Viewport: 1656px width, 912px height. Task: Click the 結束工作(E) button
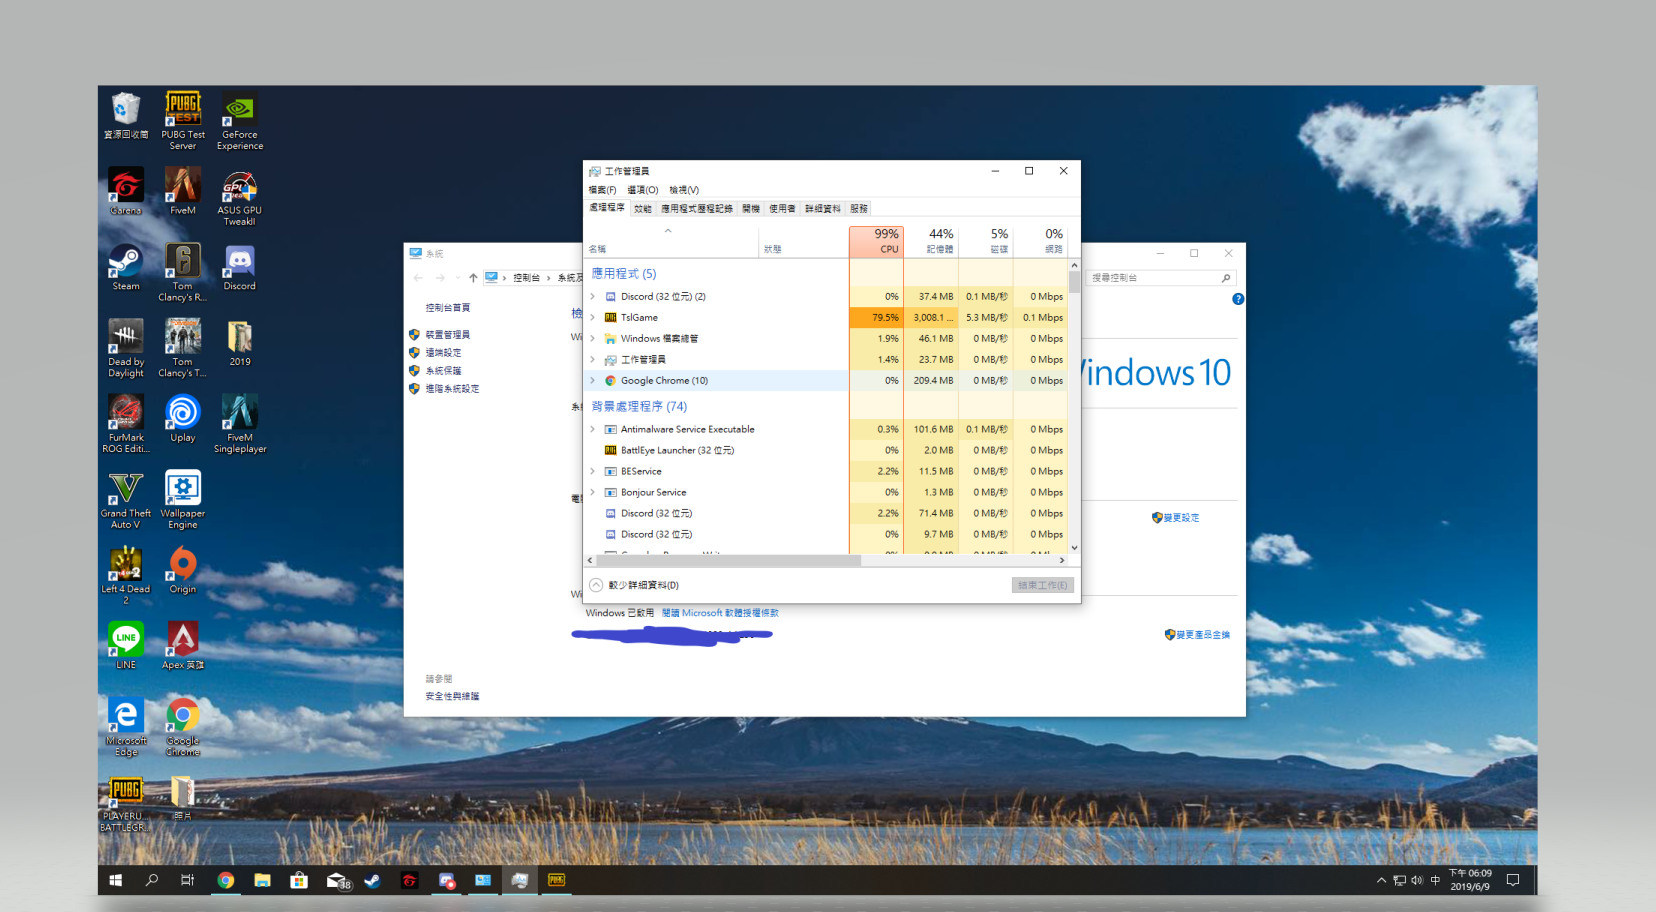click(1043, 585)
